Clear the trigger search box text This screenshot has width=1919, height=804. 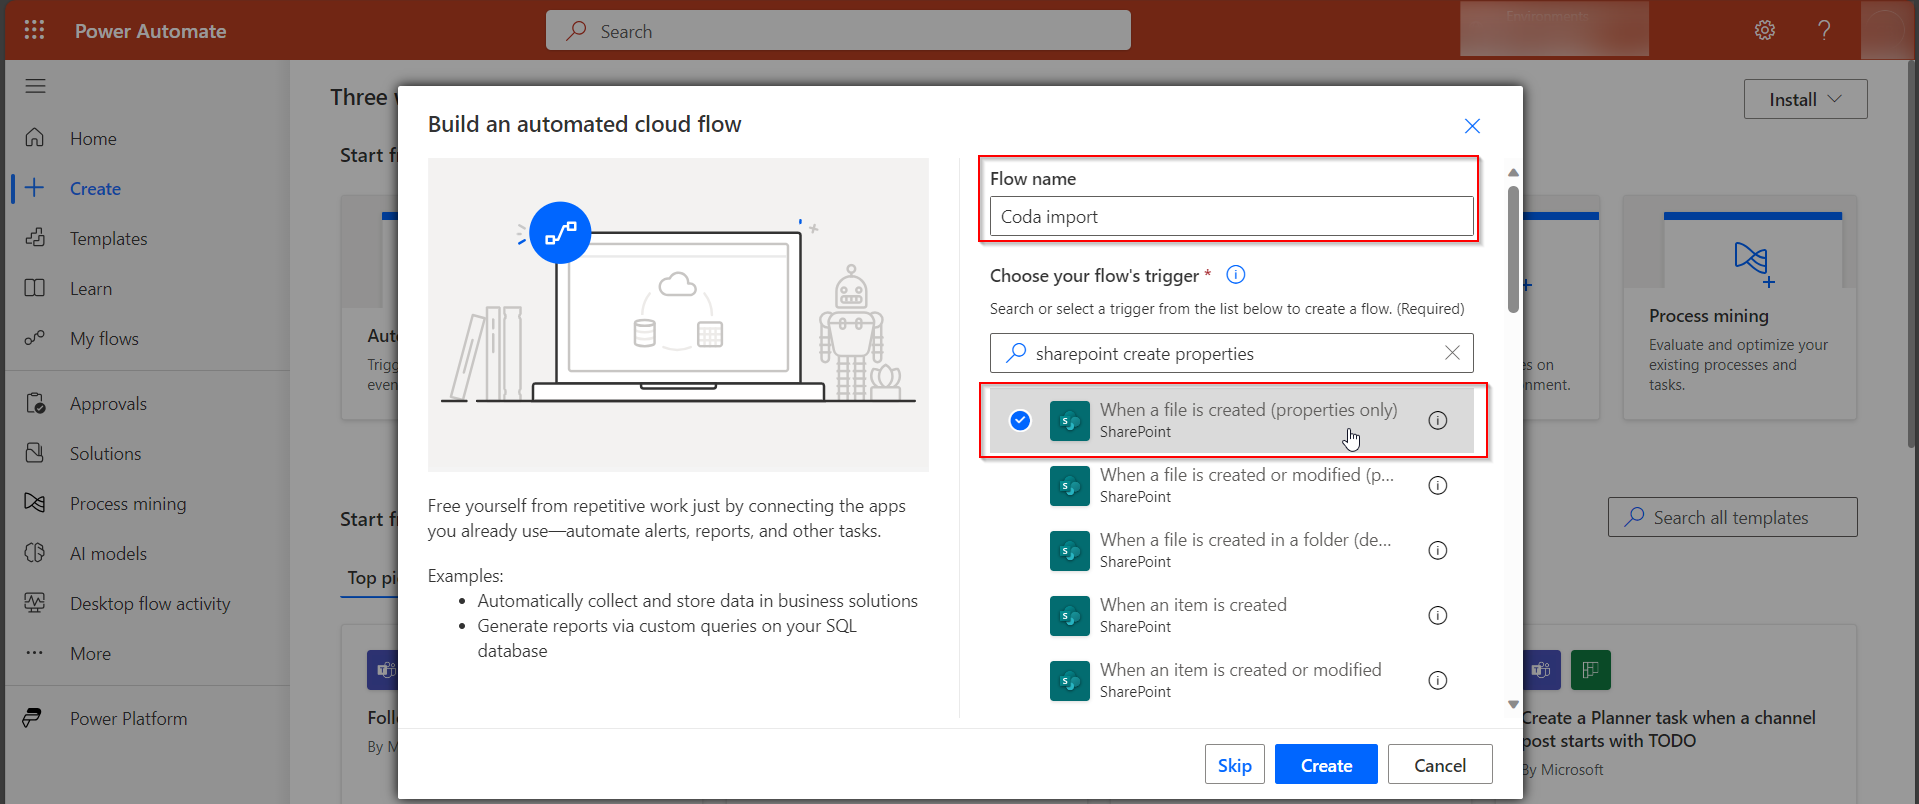pos(1452,353)
